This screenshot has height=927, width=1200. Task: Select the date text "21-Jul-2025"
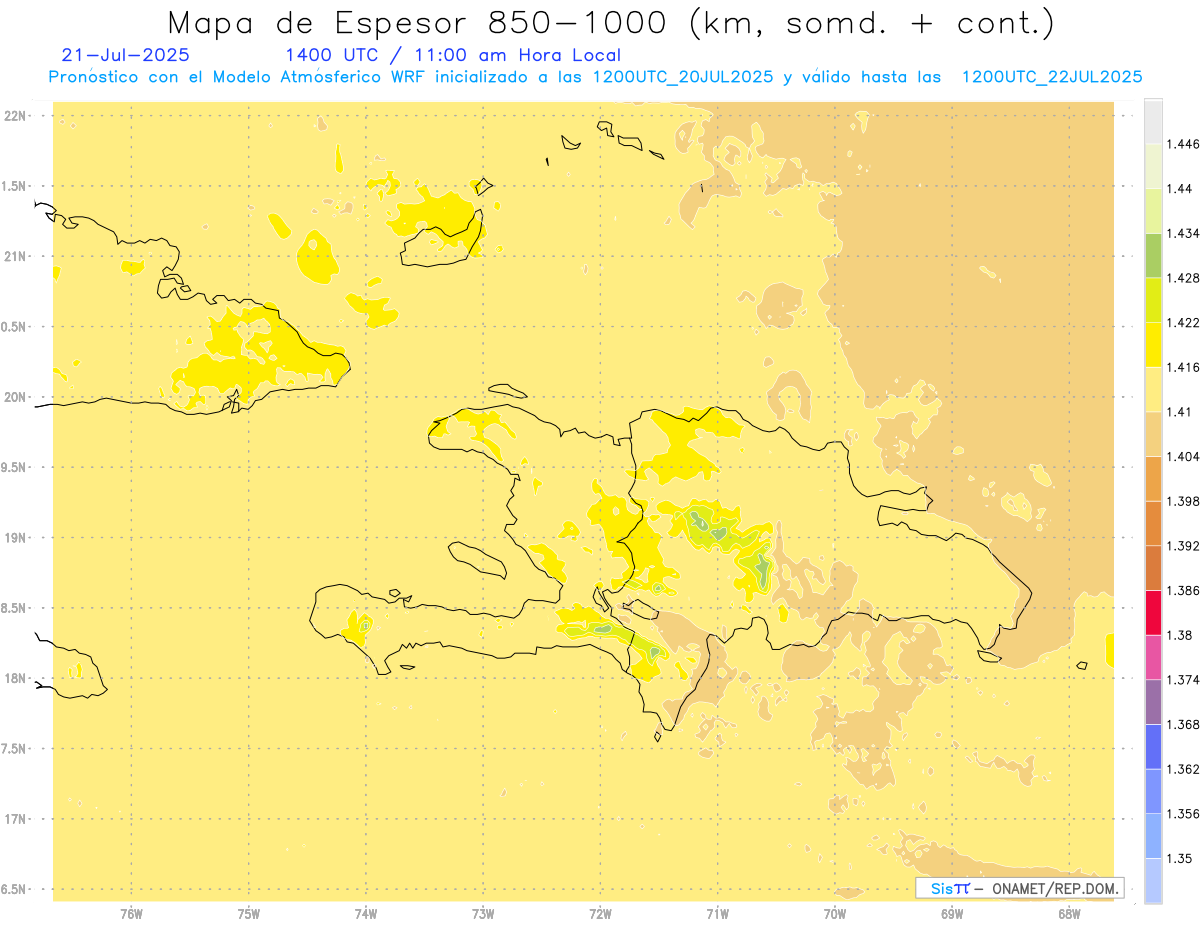tap(125, 55)
